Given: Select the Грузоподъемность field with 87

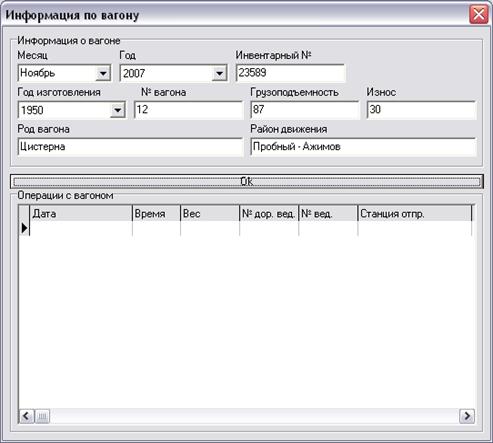Looking at the screenshot, I should pos(304,110).
